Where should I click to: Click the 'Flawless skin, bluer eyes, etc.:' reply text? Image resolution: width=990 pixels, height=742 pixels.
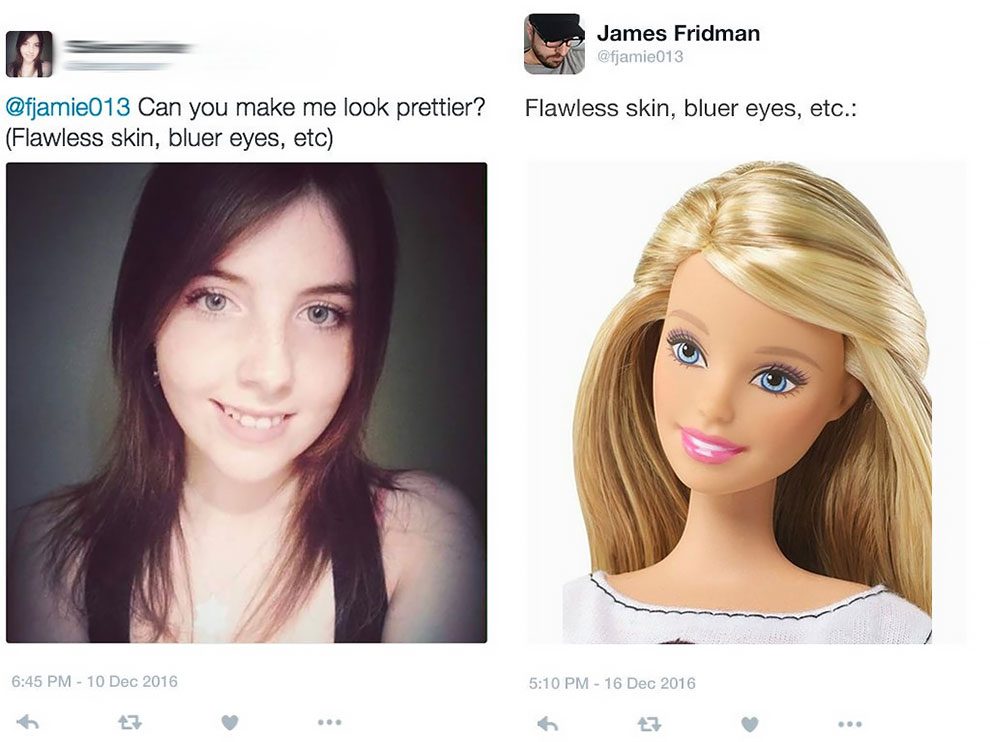pyautogui.click(x=691, y=108)
